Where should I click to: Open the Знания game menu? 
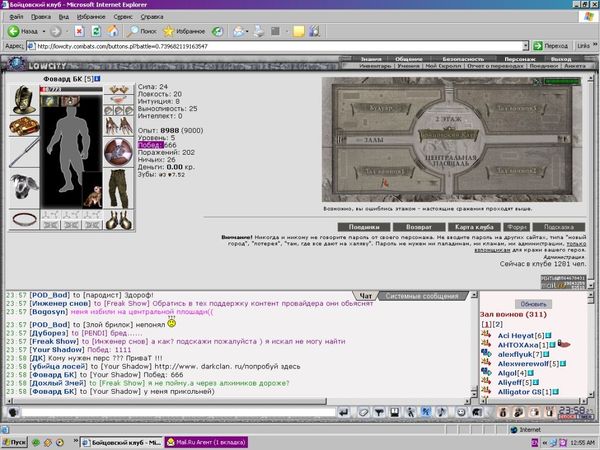coord(371,59)
